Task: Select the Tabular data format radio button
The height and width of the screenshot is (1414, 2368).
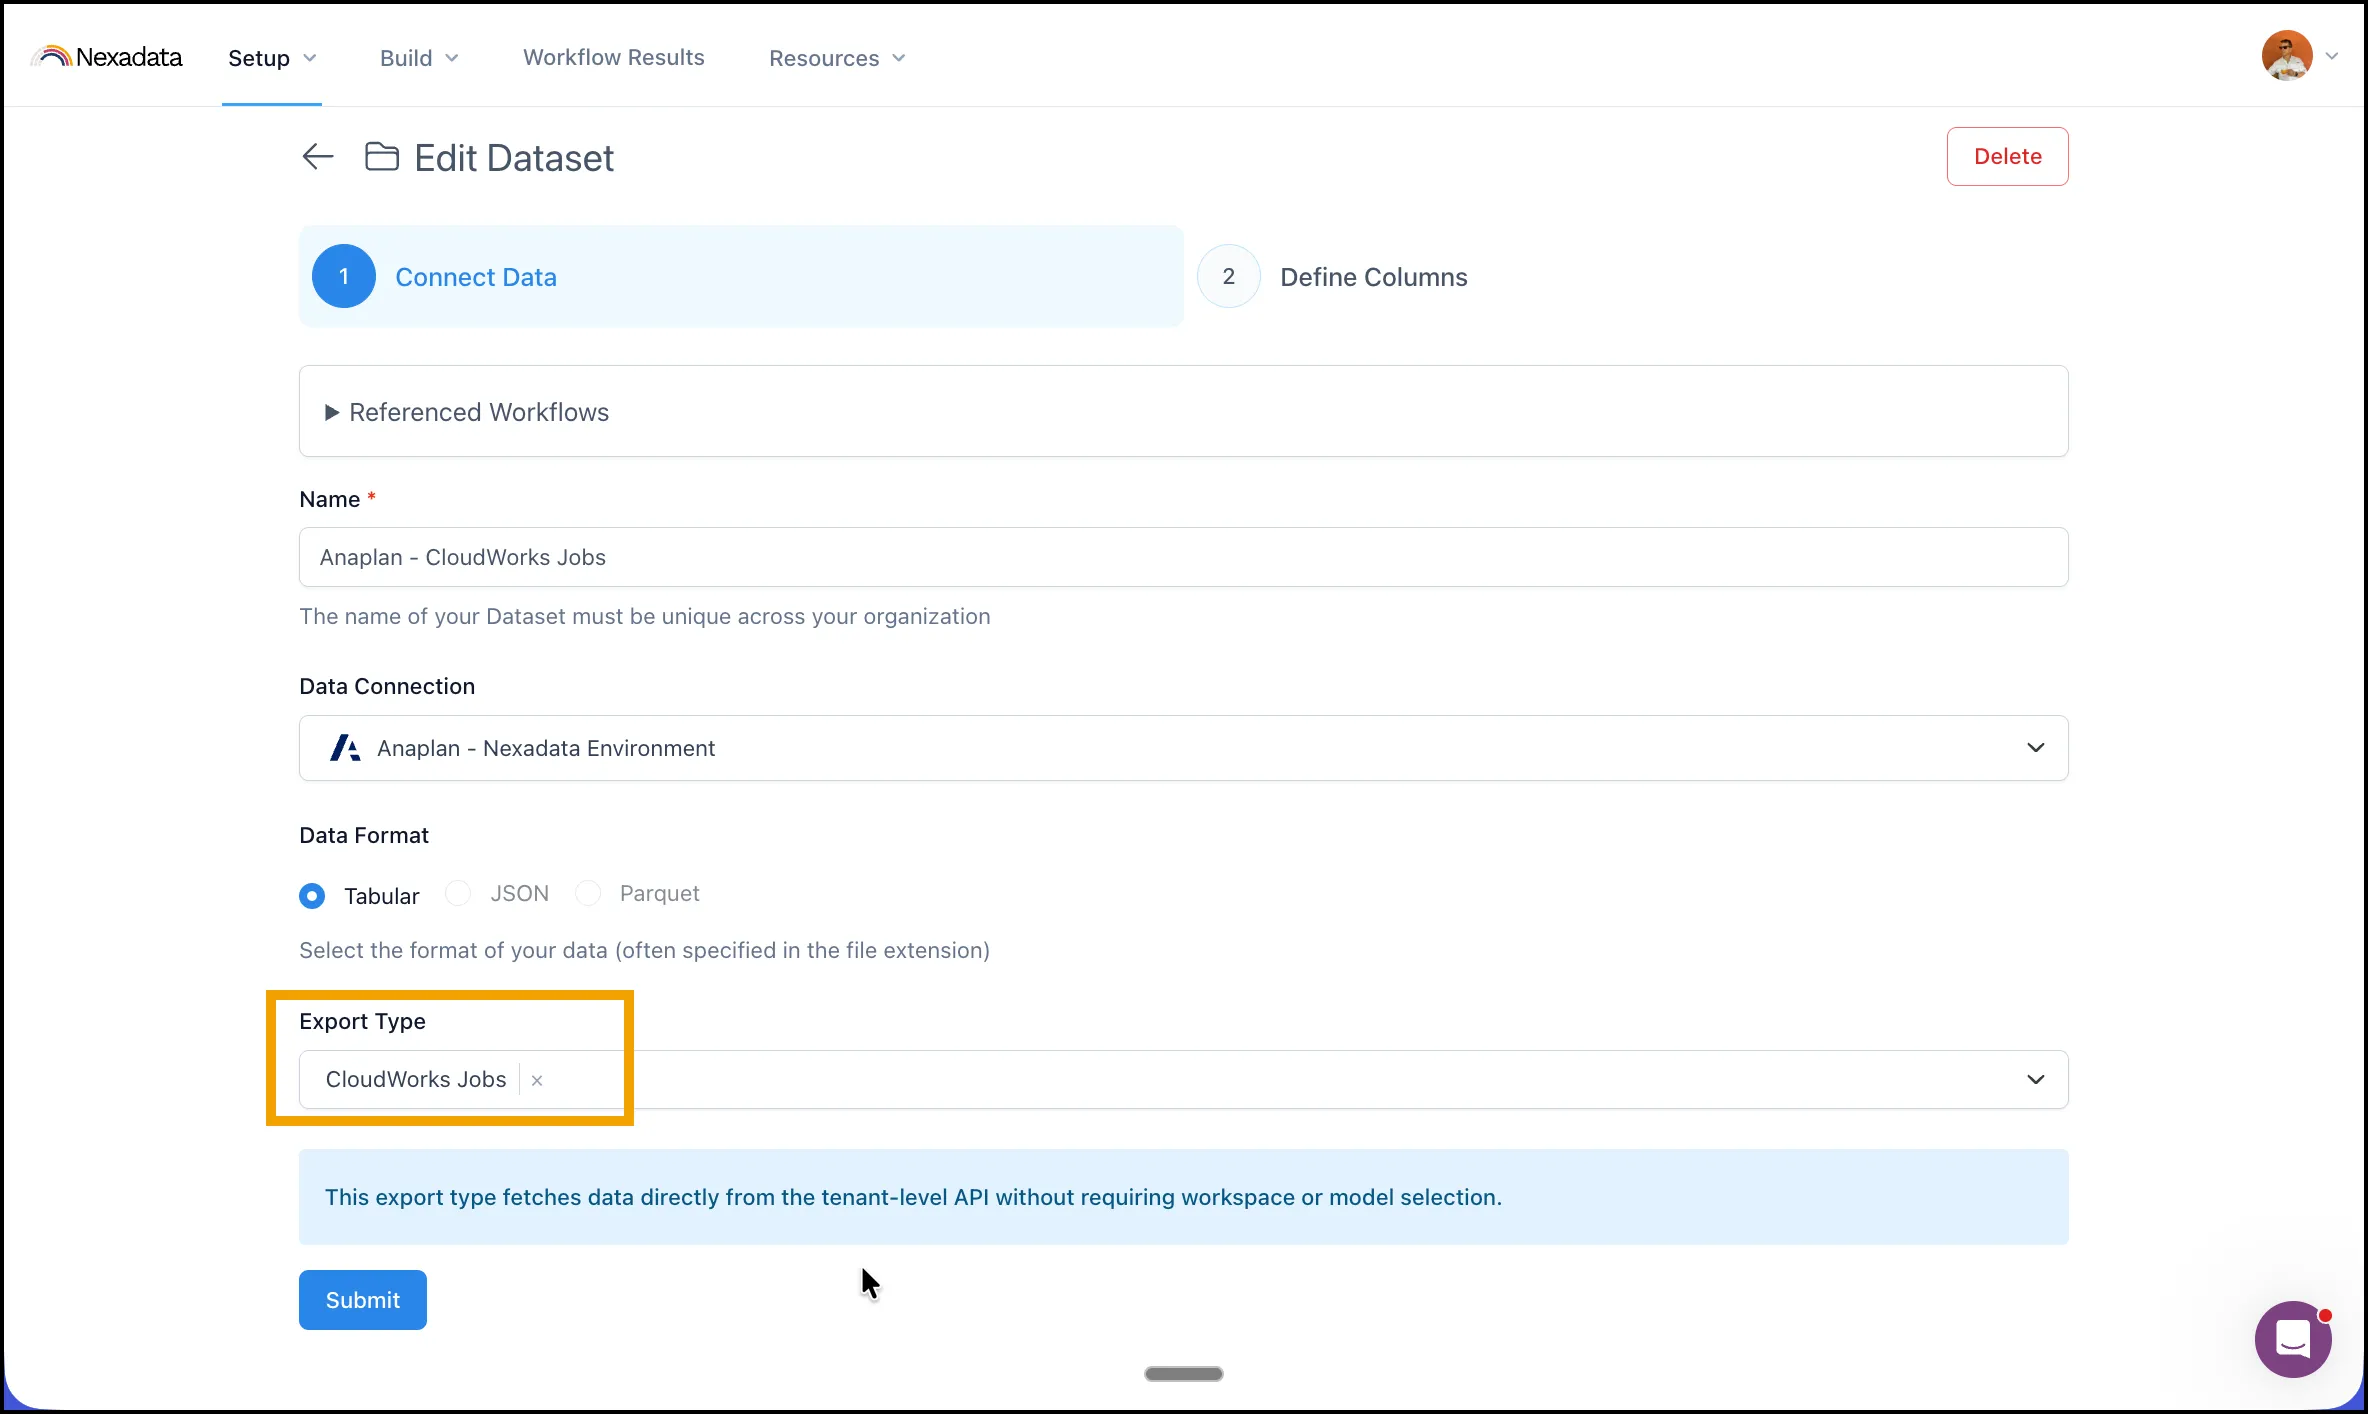Action: pos(312,896)
